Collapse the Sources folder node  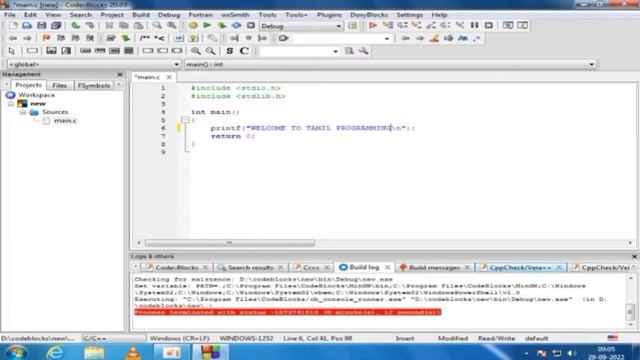coord(22,112)
